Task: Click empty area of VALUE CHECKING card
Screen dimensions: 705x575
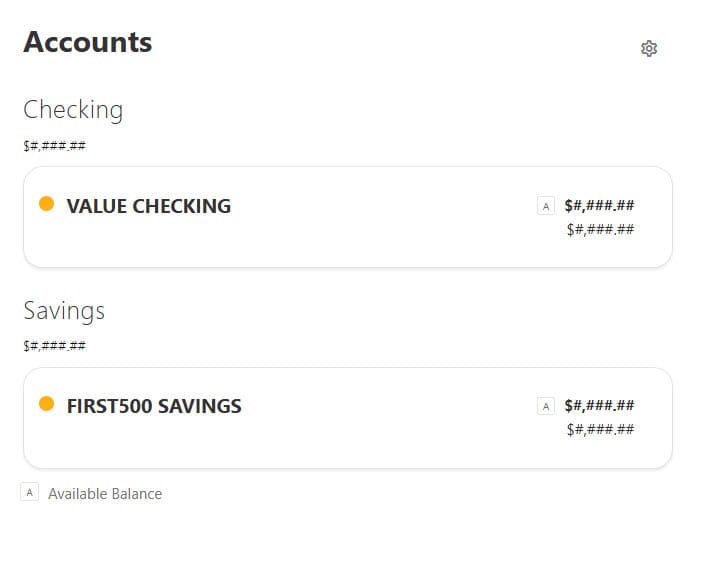Action: pos(350,240)
